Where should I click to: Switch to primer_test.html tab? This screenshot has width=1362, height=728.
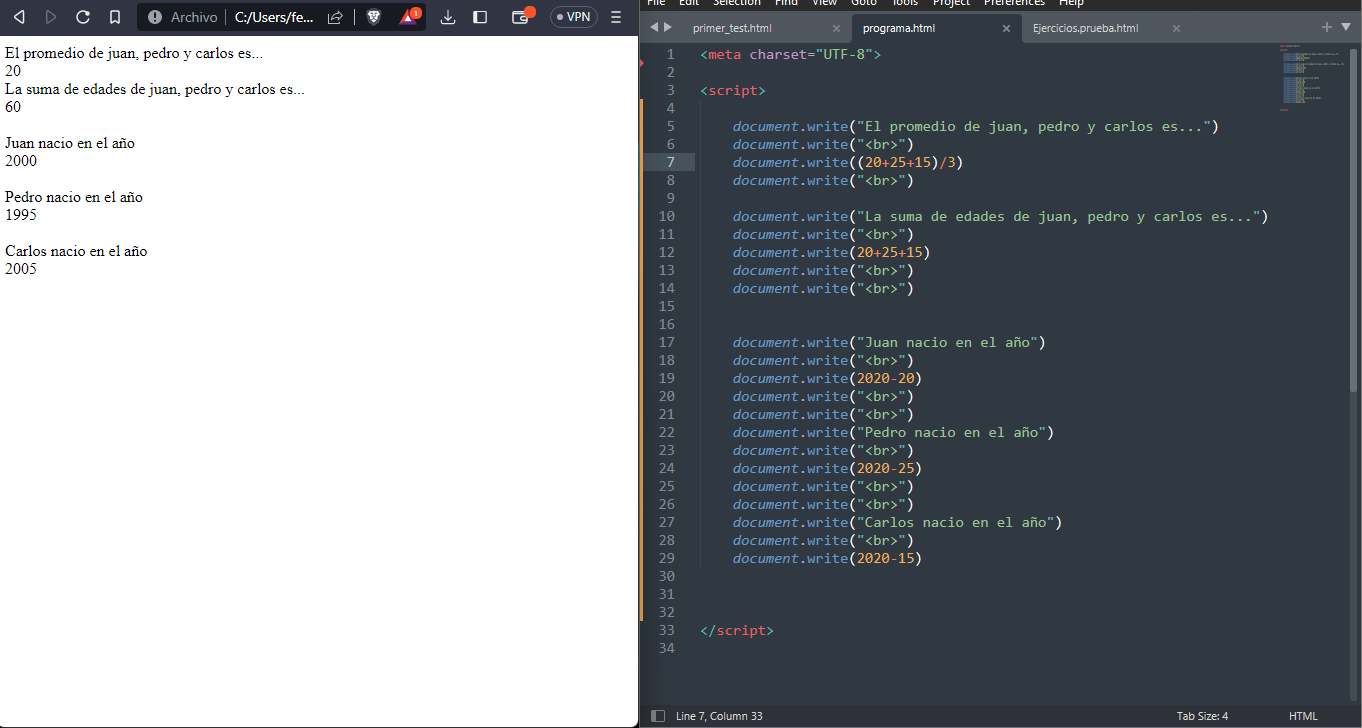coord(732,28)
